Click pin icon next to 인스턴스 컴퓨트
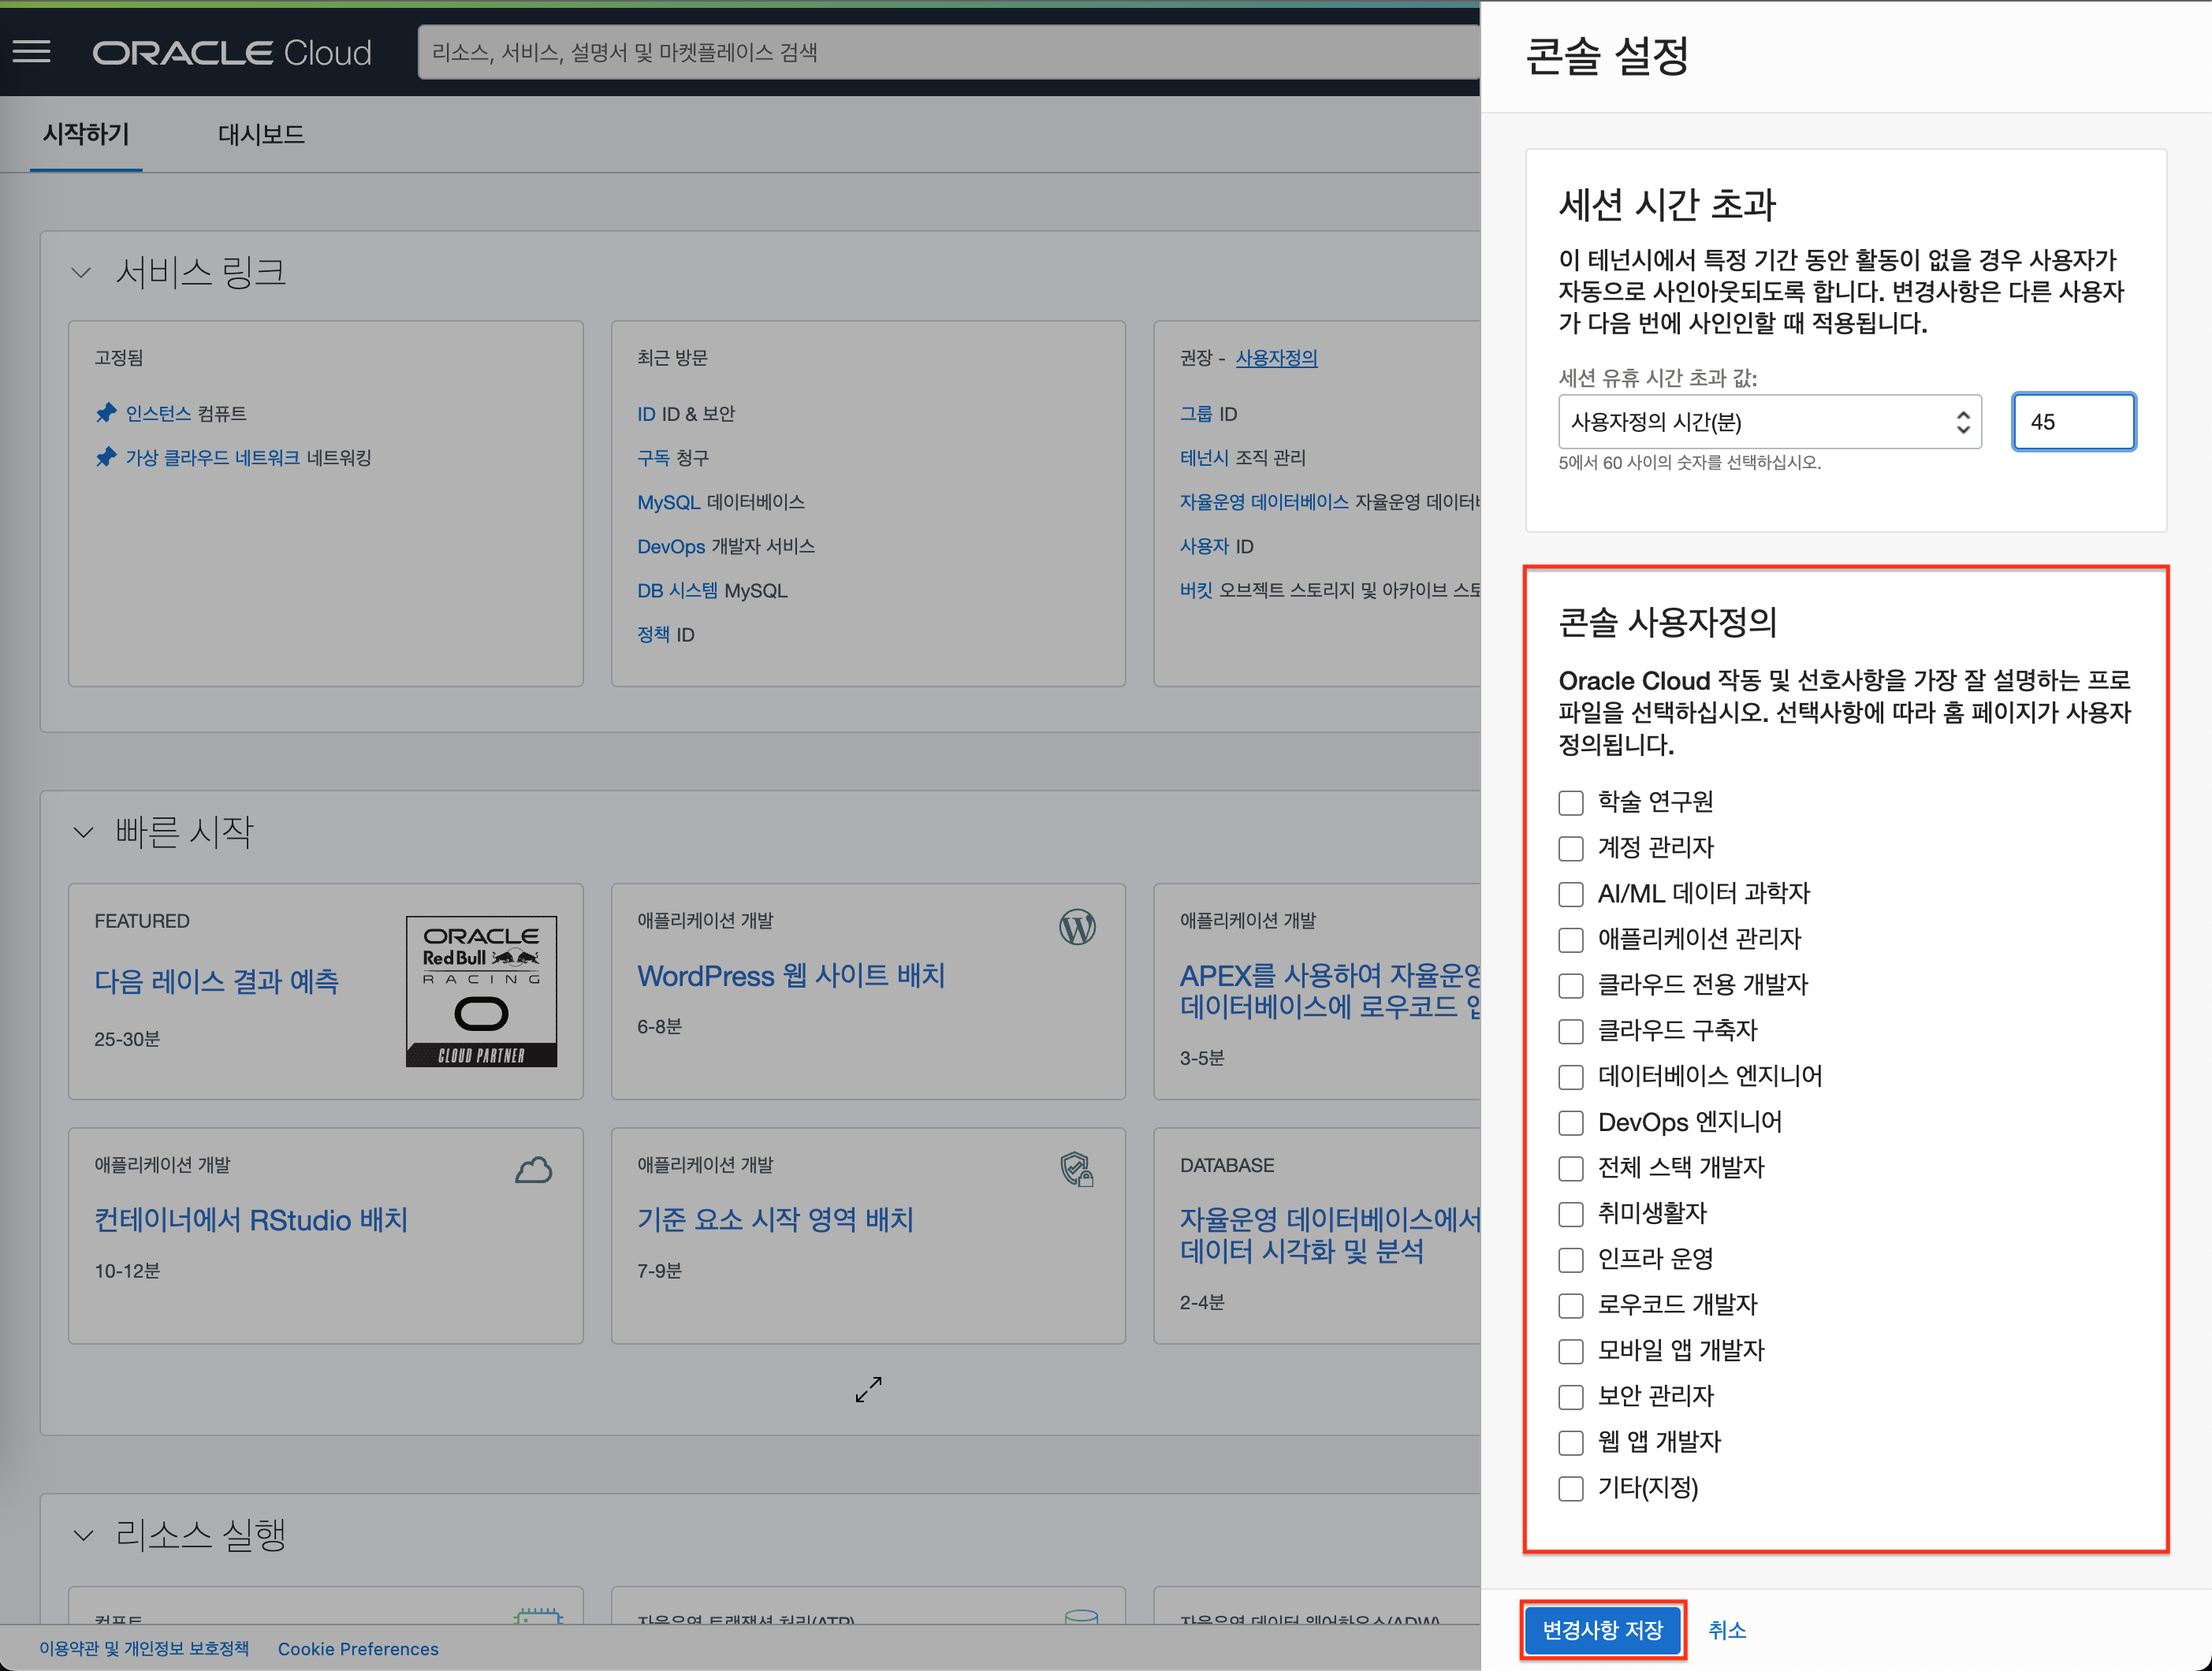Image resolution: width=2212 pixels, height=1671 pixels. click(106, 413)
